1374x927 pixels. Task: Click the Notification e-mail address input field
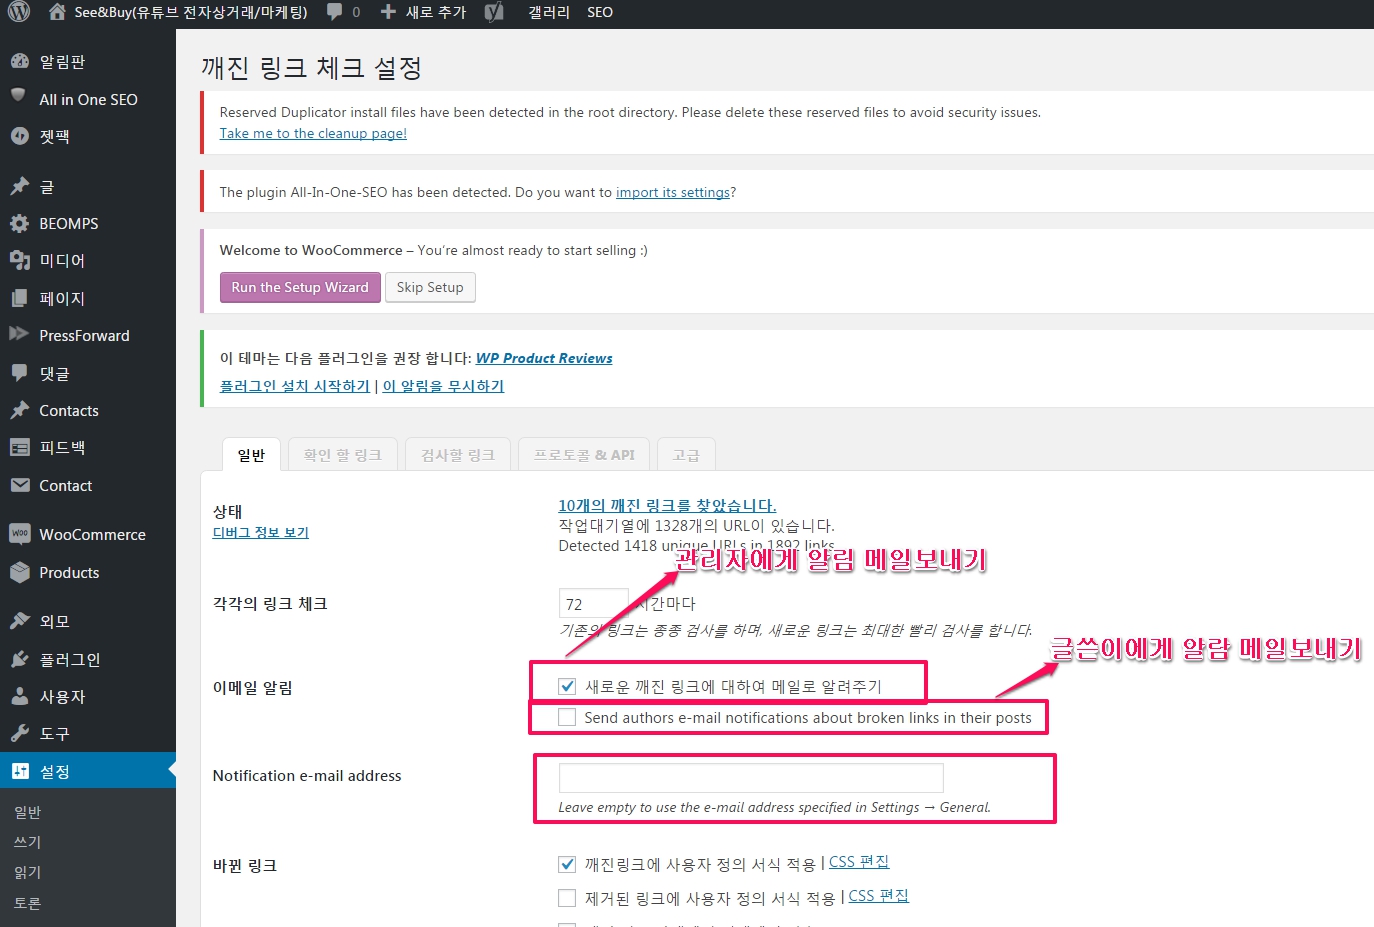(750, 777)
